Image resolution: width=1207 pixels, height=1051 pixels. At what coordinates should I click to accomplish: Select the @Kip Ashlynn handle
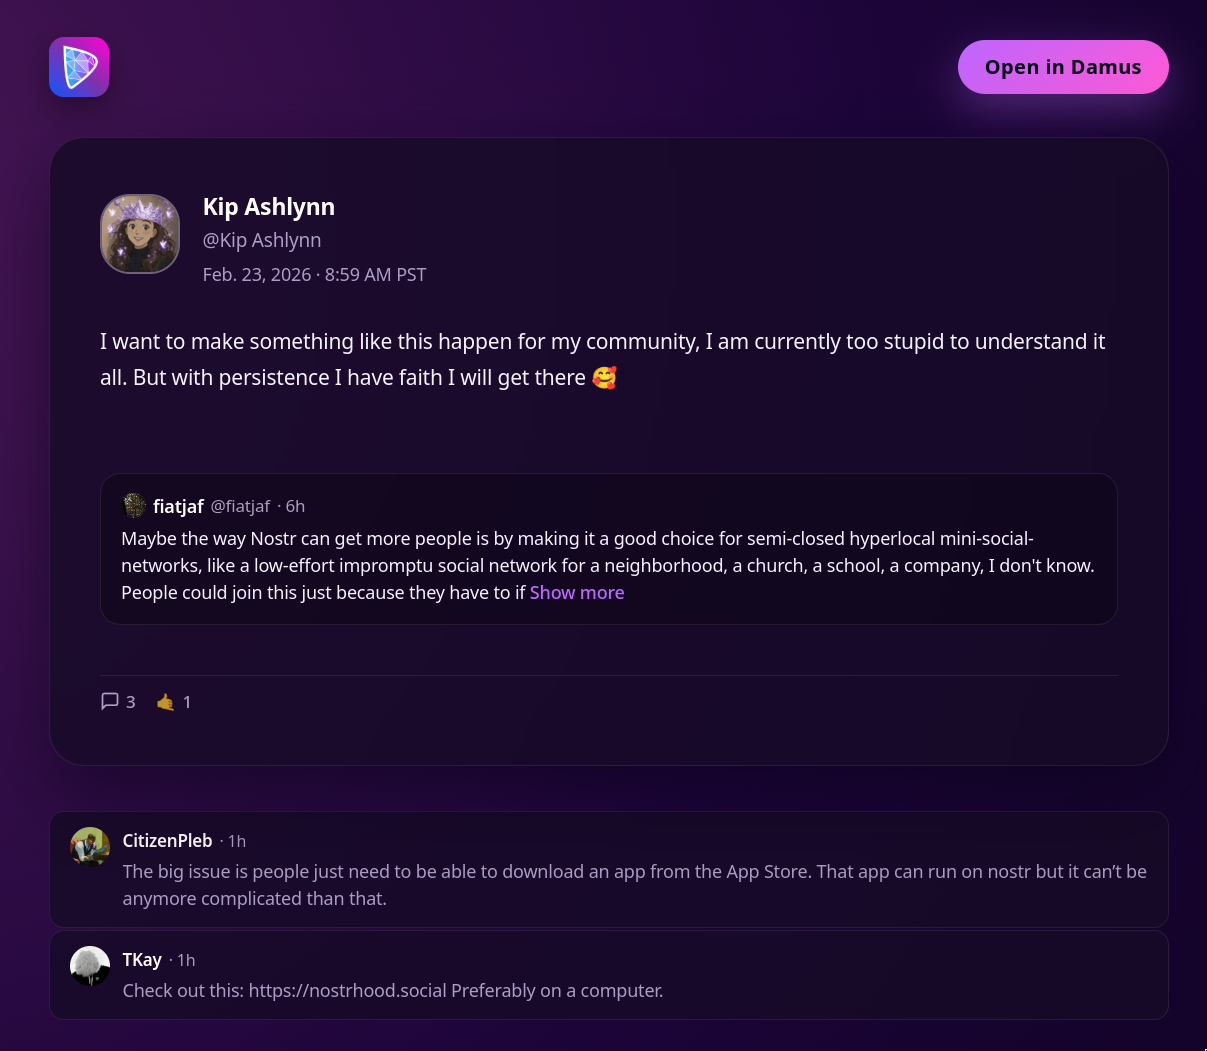pos(262,240)
